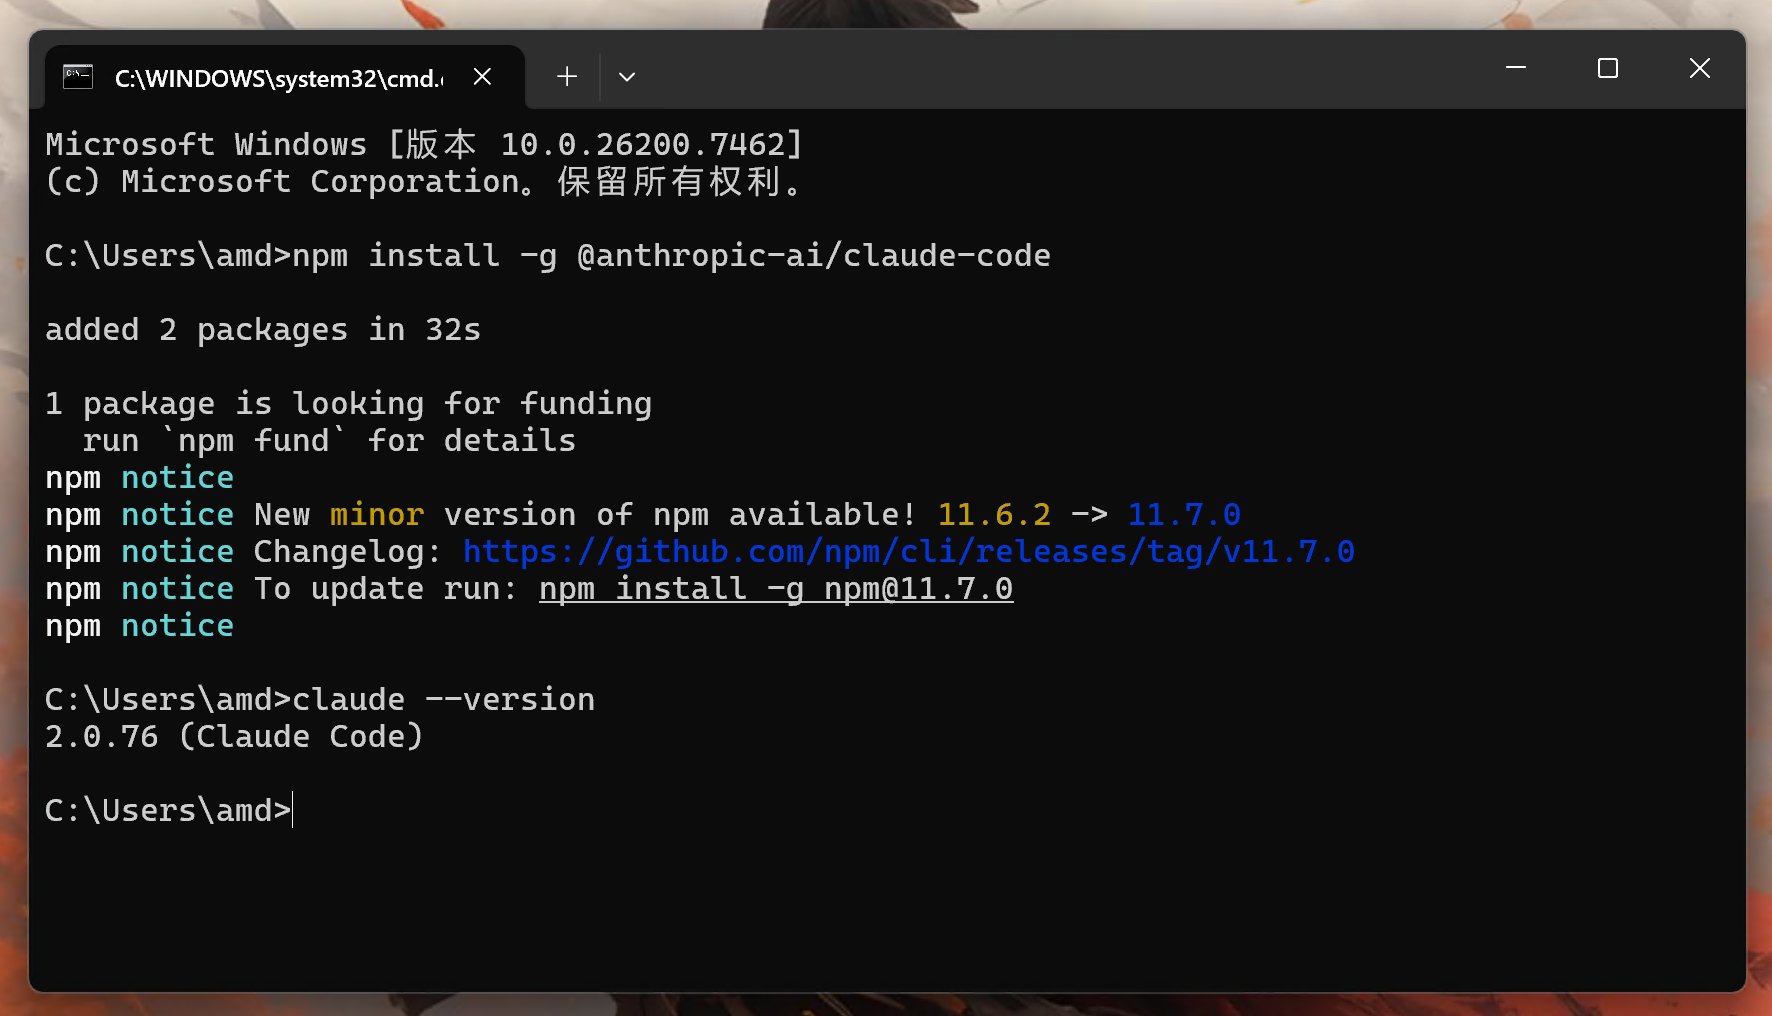Open the npm changelog GitHub link
The image size is (1772, 1016).
click(908, 552)
